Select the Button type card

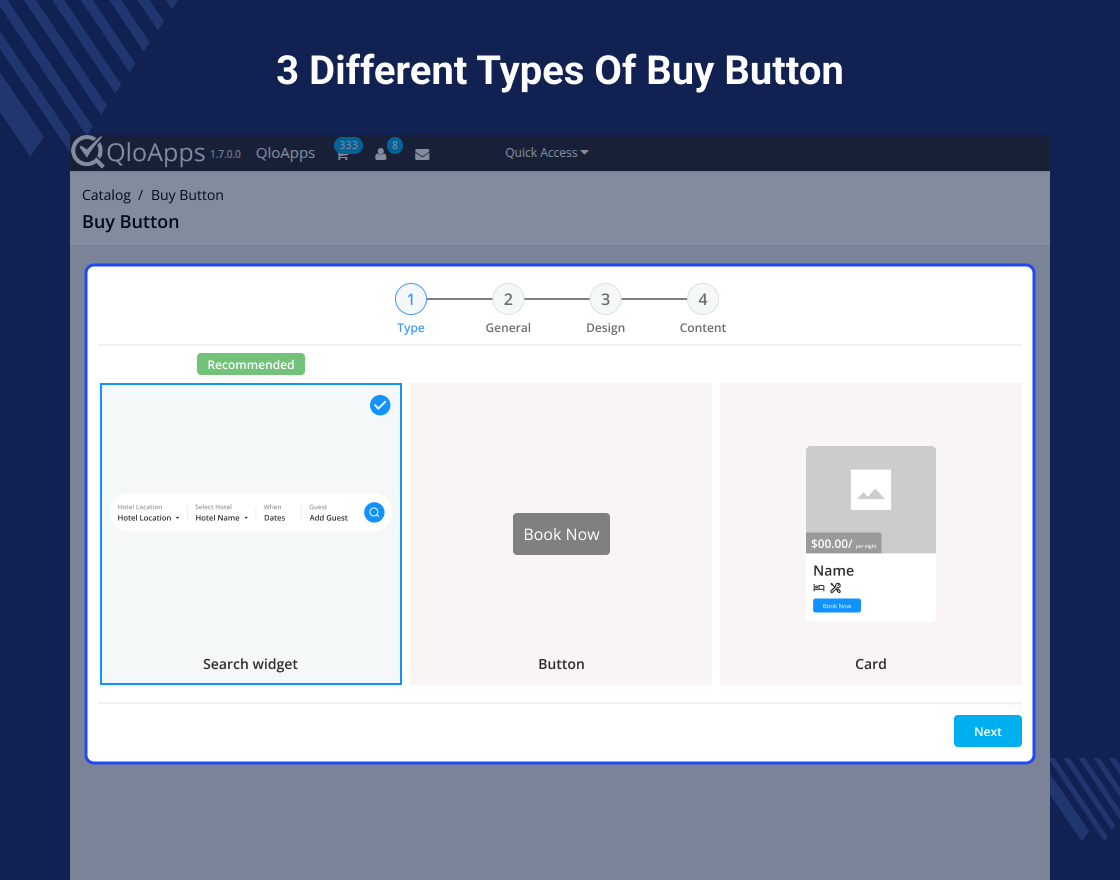click(561, 534)
